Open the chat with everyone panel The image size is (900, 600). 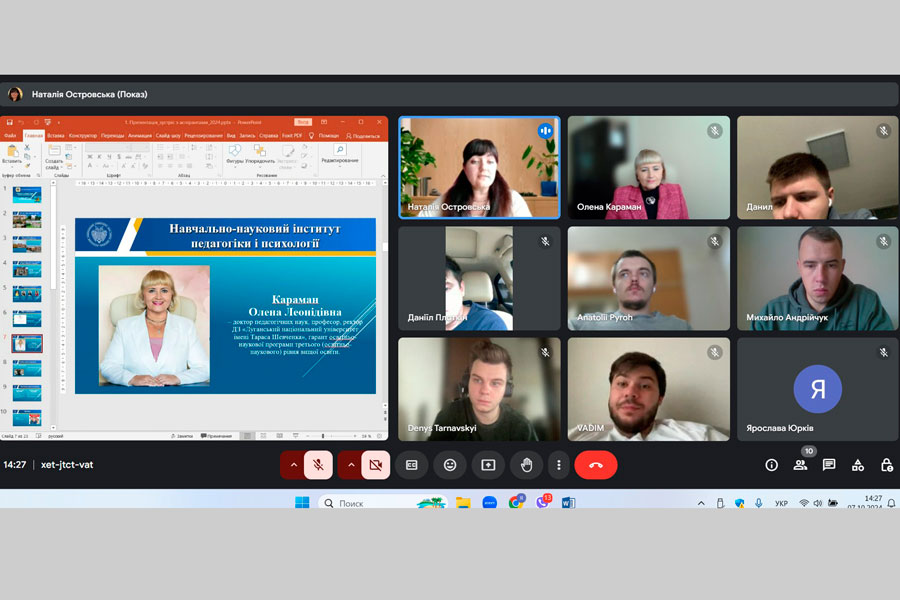tap(829, 465)
